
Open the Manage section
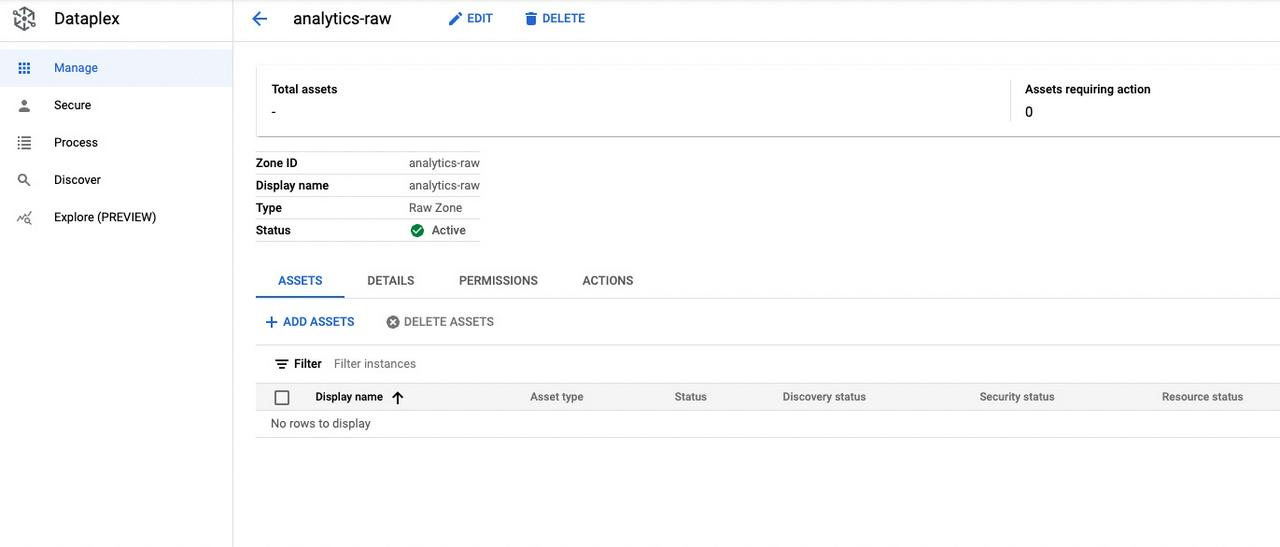[x=116, y=68]
